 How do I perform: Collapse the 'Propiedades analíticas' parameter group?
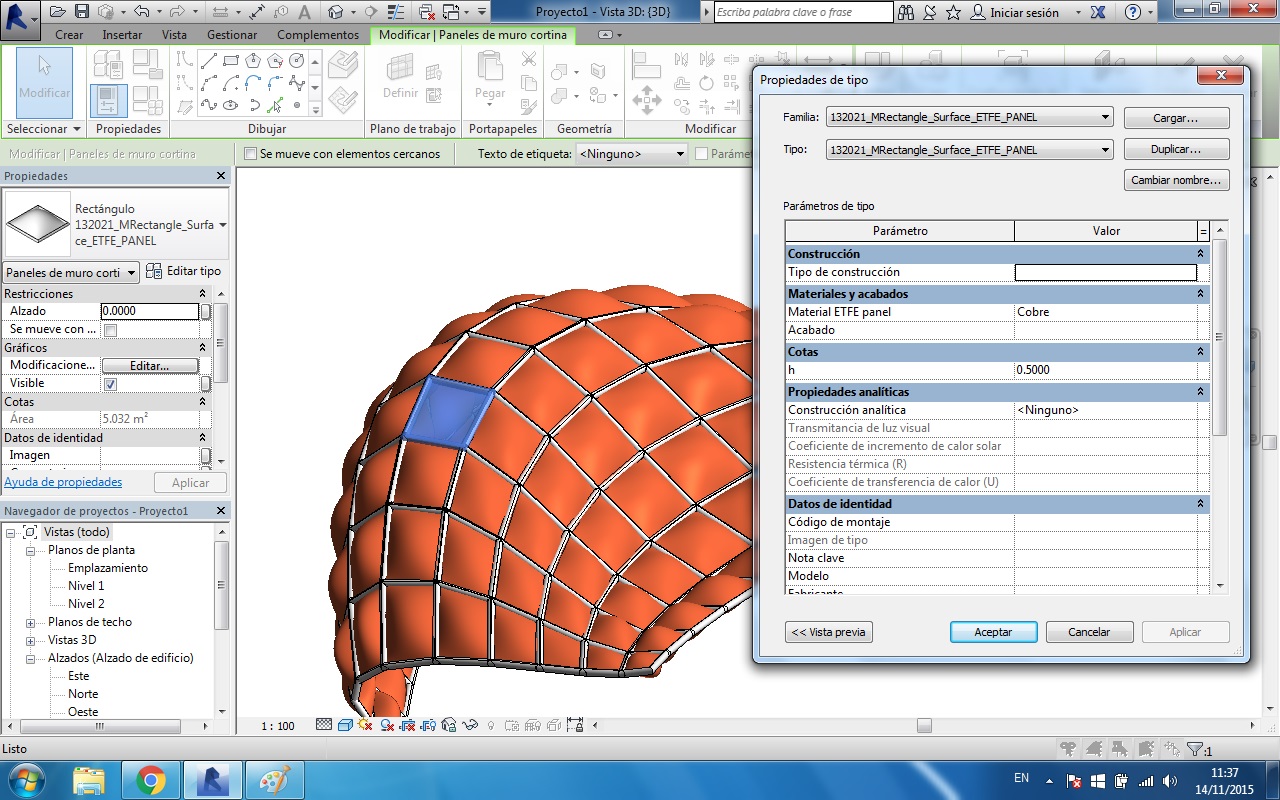click(x=1200, y=392)
